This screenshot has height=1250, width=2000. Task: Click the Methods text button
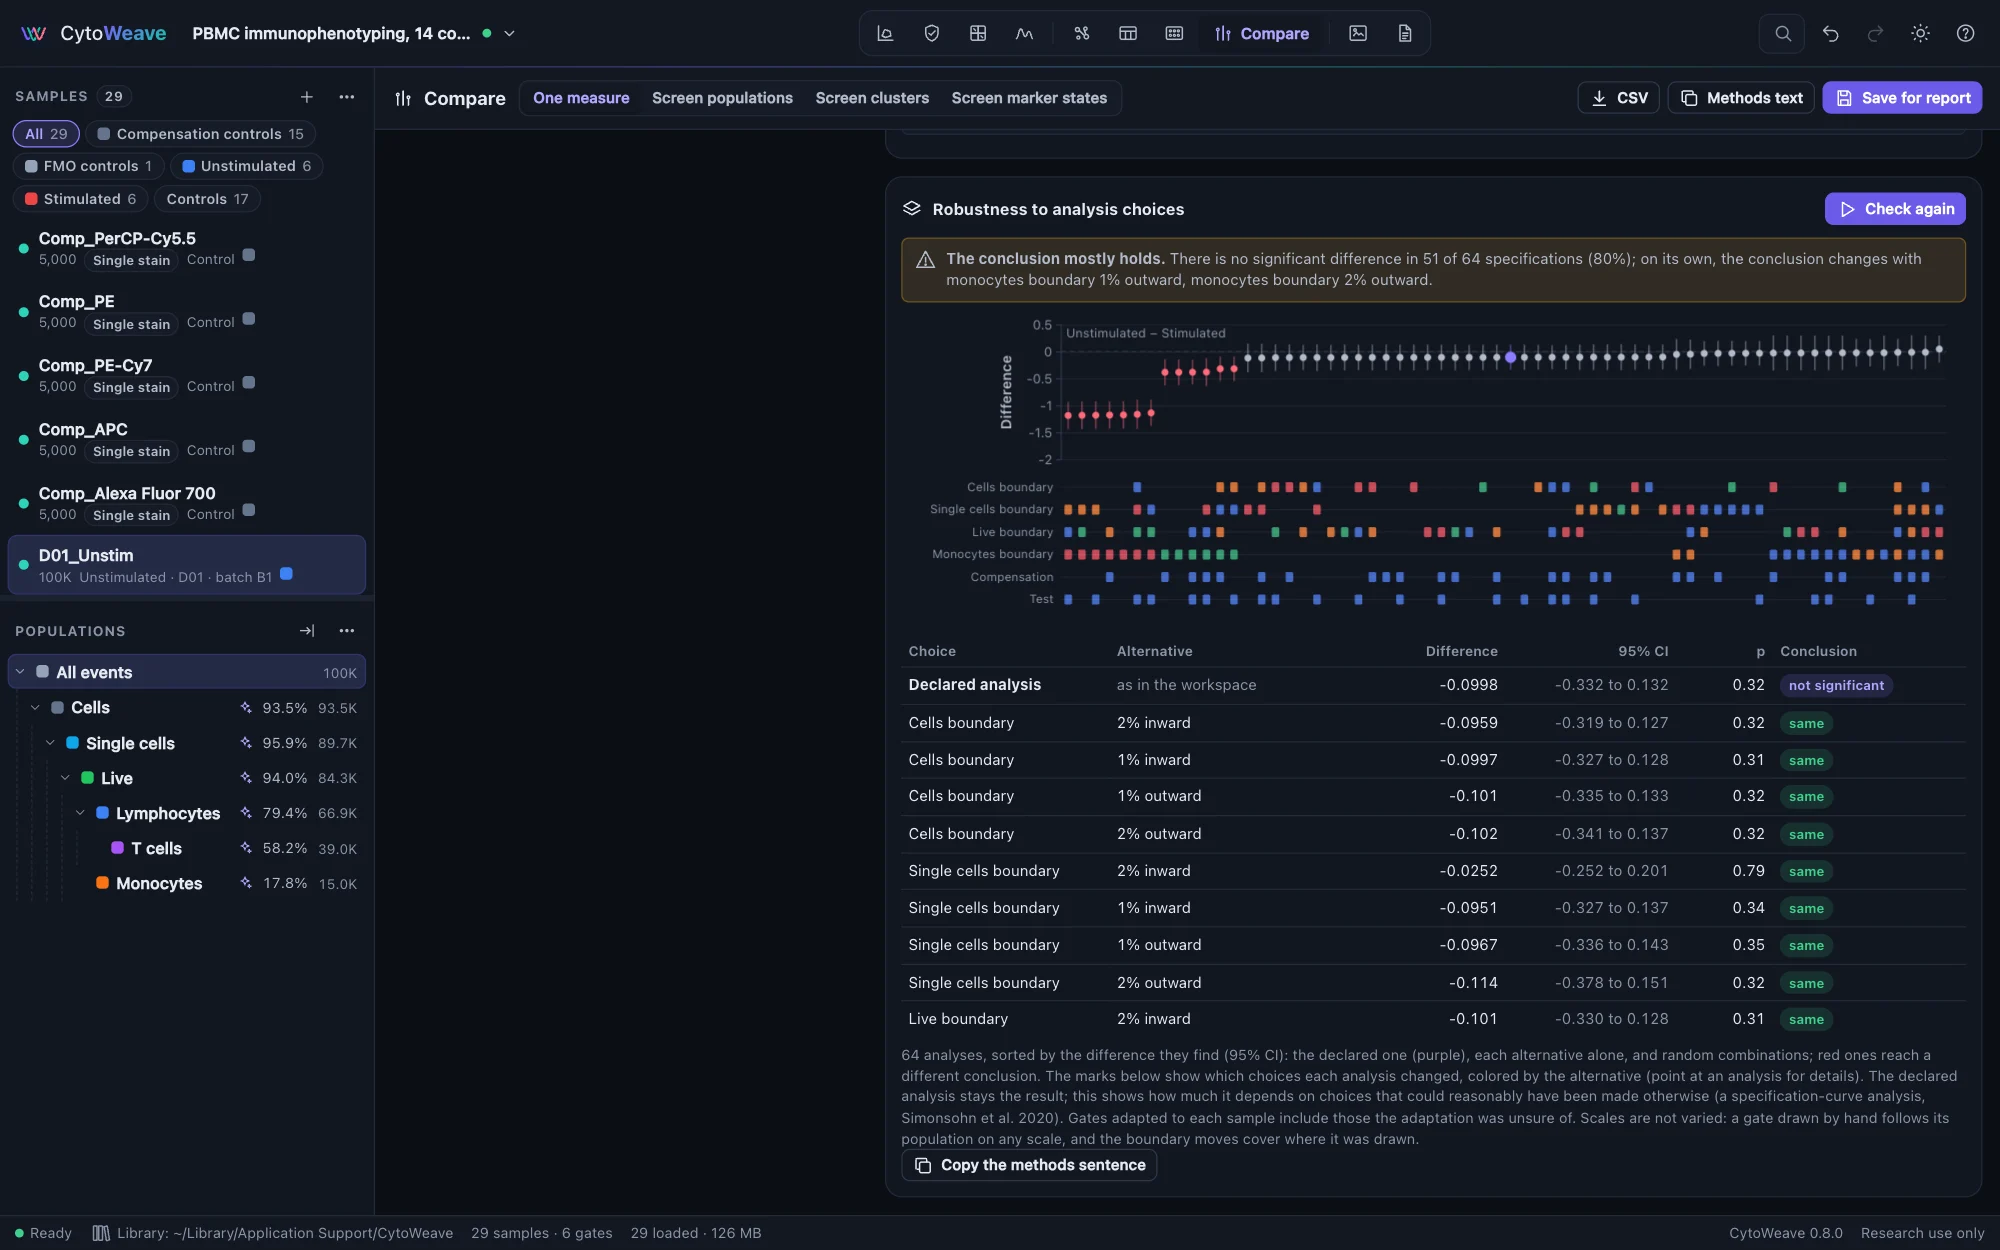1741,97
